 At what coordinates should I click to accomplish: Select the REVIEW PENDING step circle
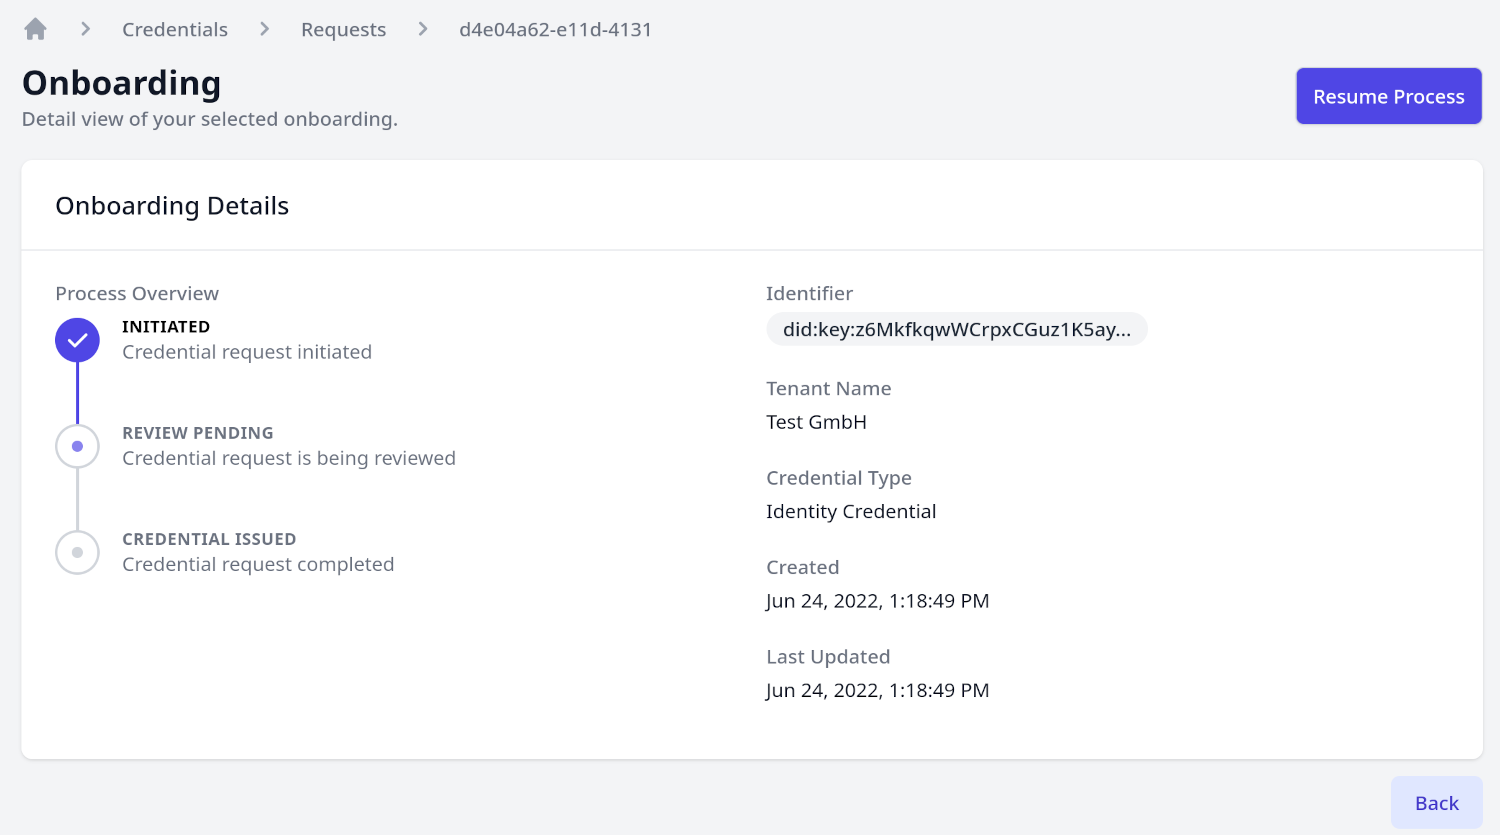coord(77,446)
